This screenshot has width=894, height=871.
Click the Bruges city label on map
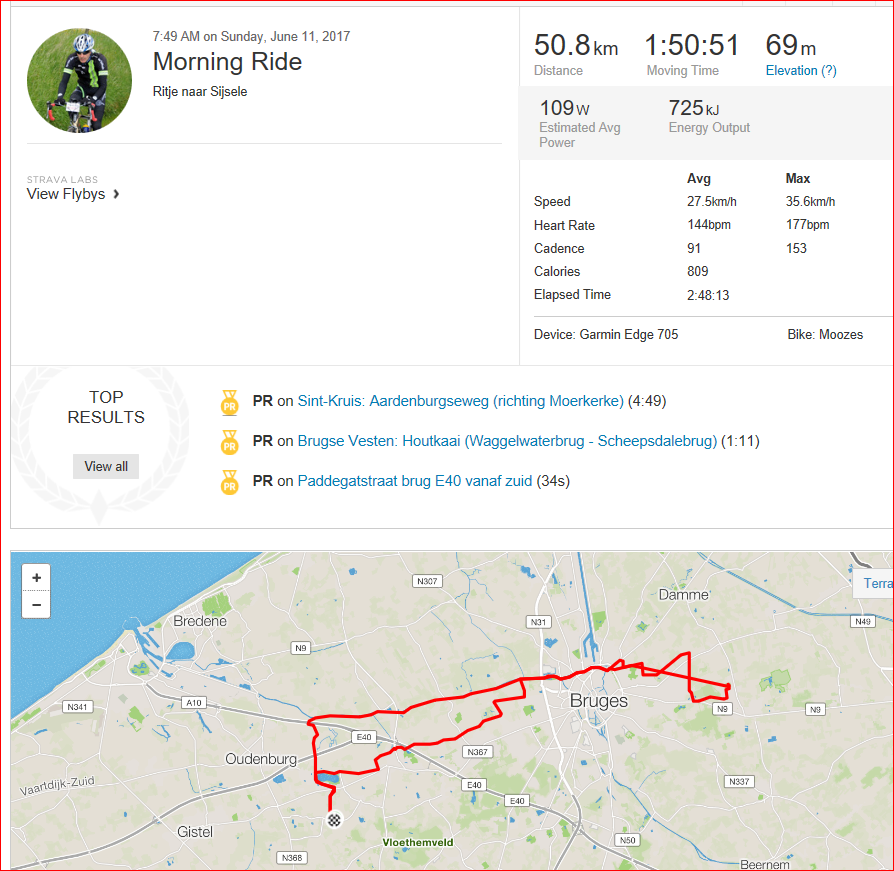[599, 701]
